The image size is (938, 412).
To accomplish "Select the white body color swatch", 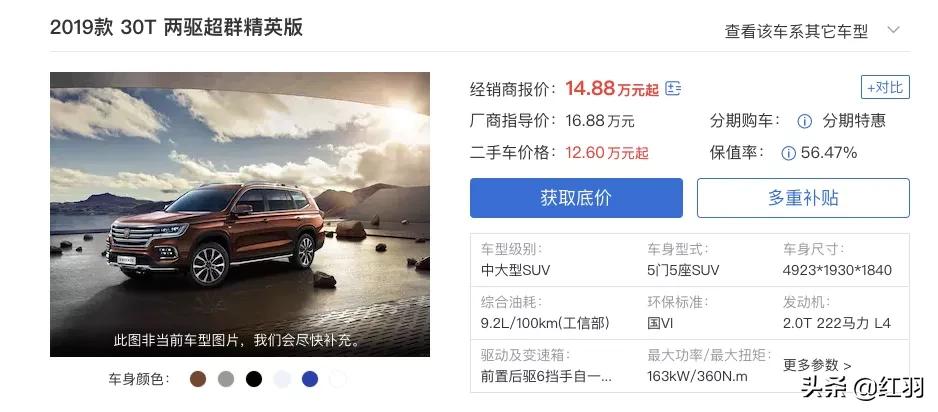I will 338,379.
